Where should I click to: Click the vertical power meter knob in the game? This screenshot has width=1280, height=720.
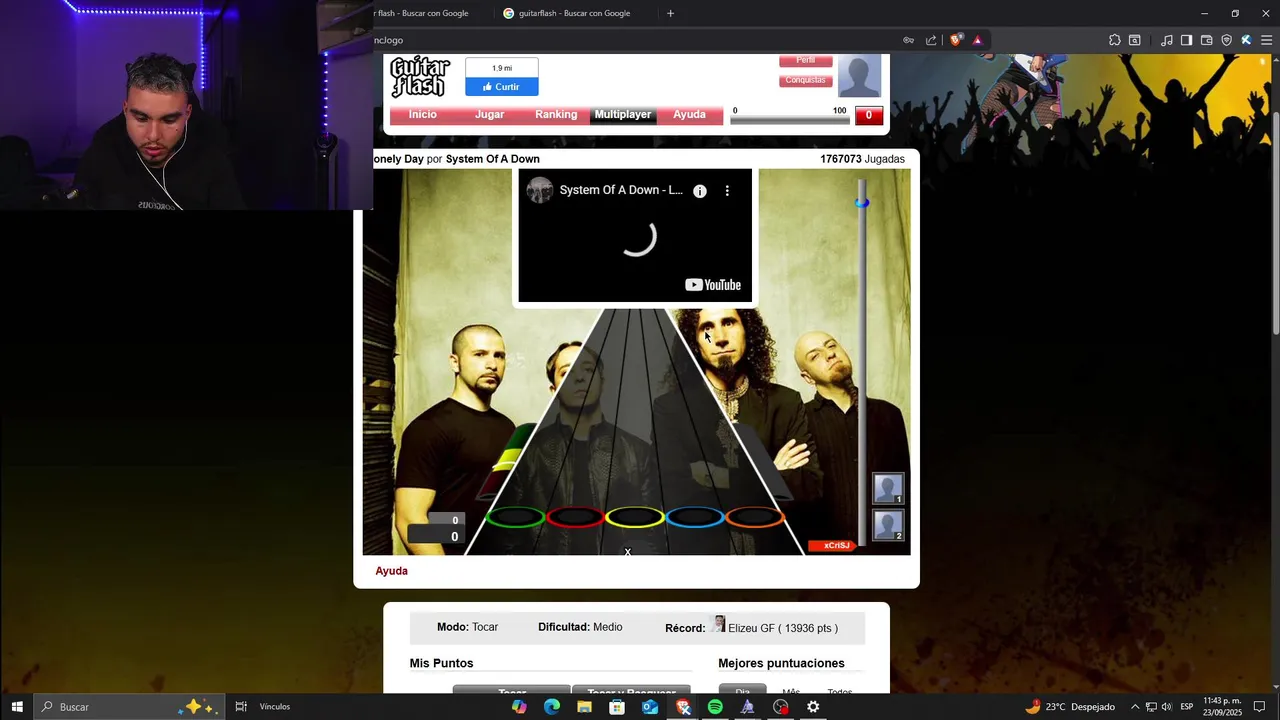pyautogui.click(x=862, y=203)
